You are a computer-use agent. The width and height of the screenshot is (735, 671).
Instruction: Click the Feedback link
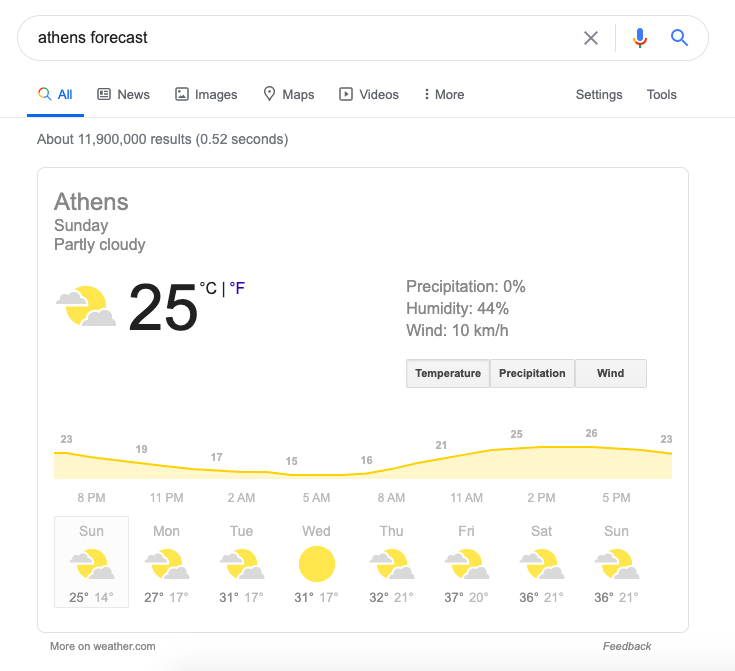click(627, 646)
